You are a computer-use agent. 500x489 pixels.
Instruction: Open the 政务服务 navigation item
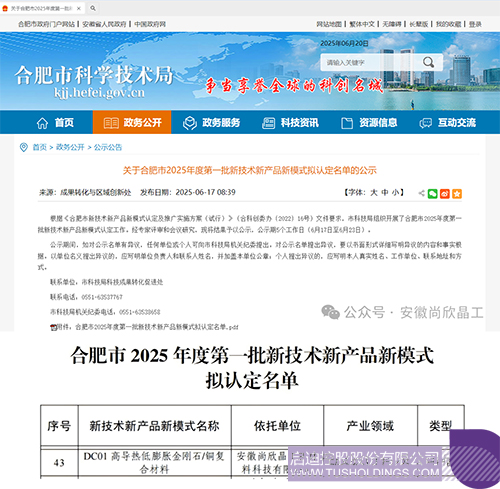(211, 123)
